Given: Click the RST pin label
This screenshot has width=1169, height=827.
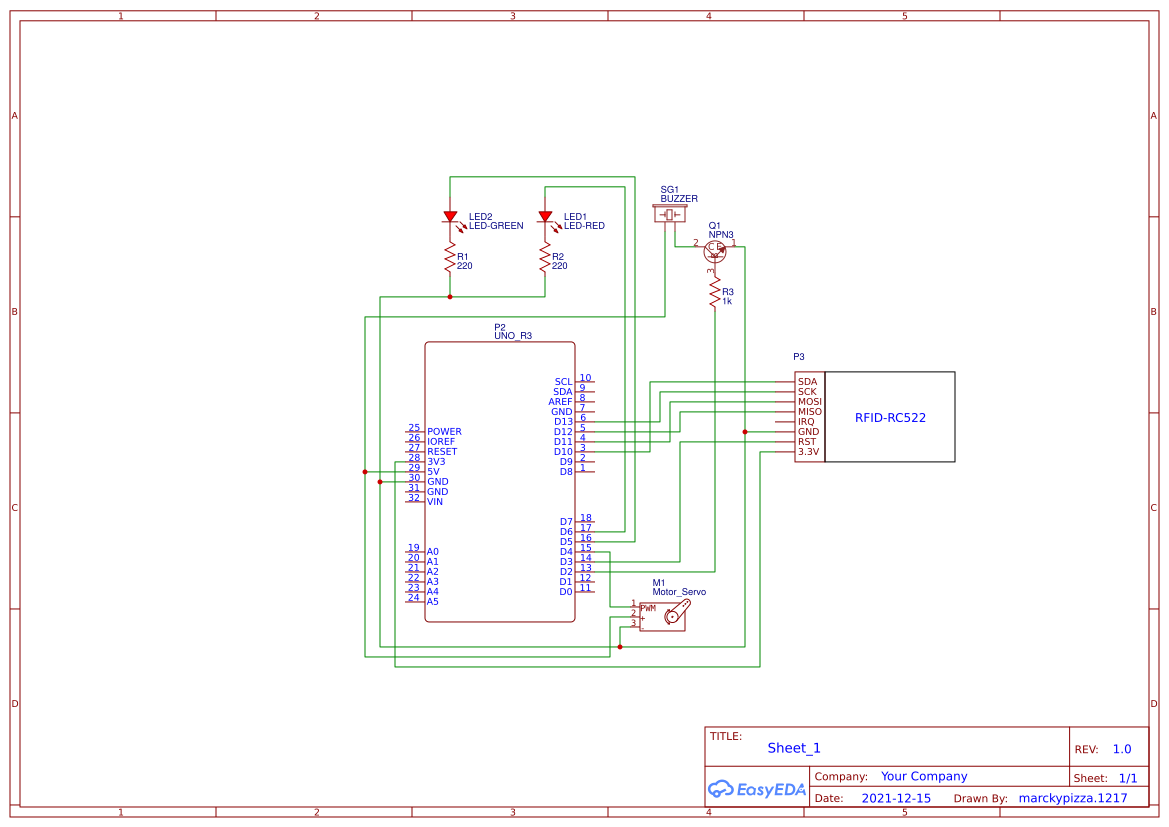Looking at the screenshot, I should pos(807,442).
